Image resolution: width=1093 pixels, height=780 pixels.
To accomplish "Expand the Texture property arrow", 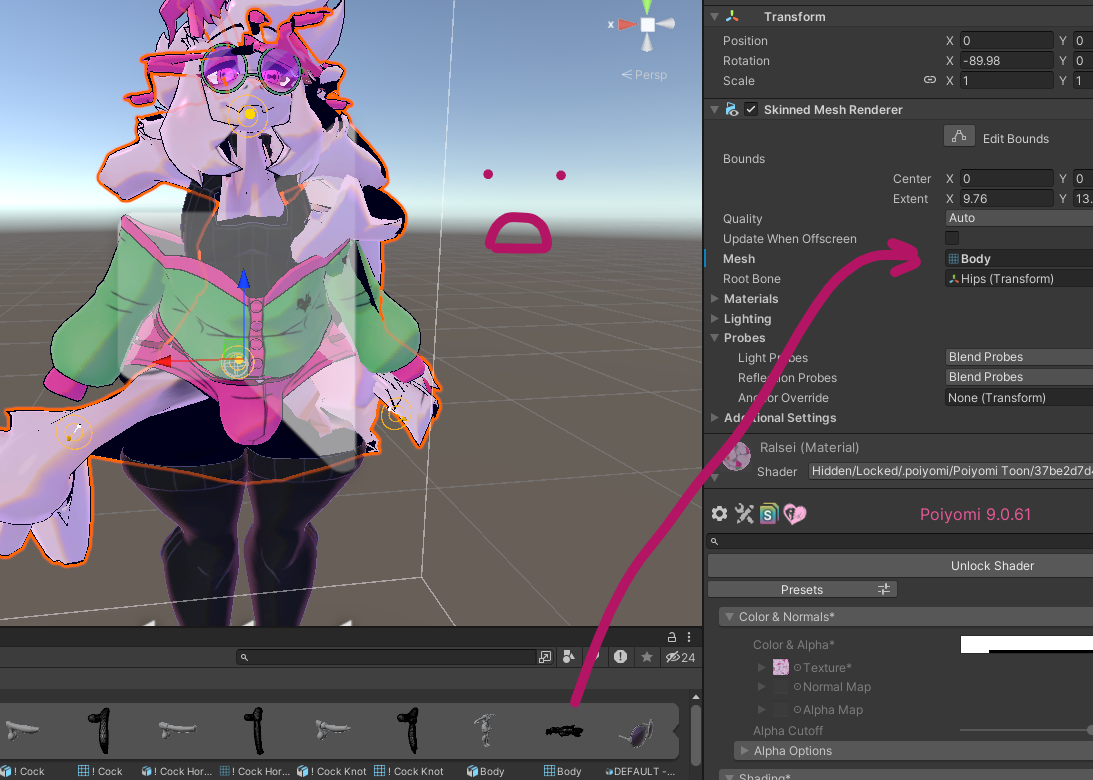I will (762, 667).
